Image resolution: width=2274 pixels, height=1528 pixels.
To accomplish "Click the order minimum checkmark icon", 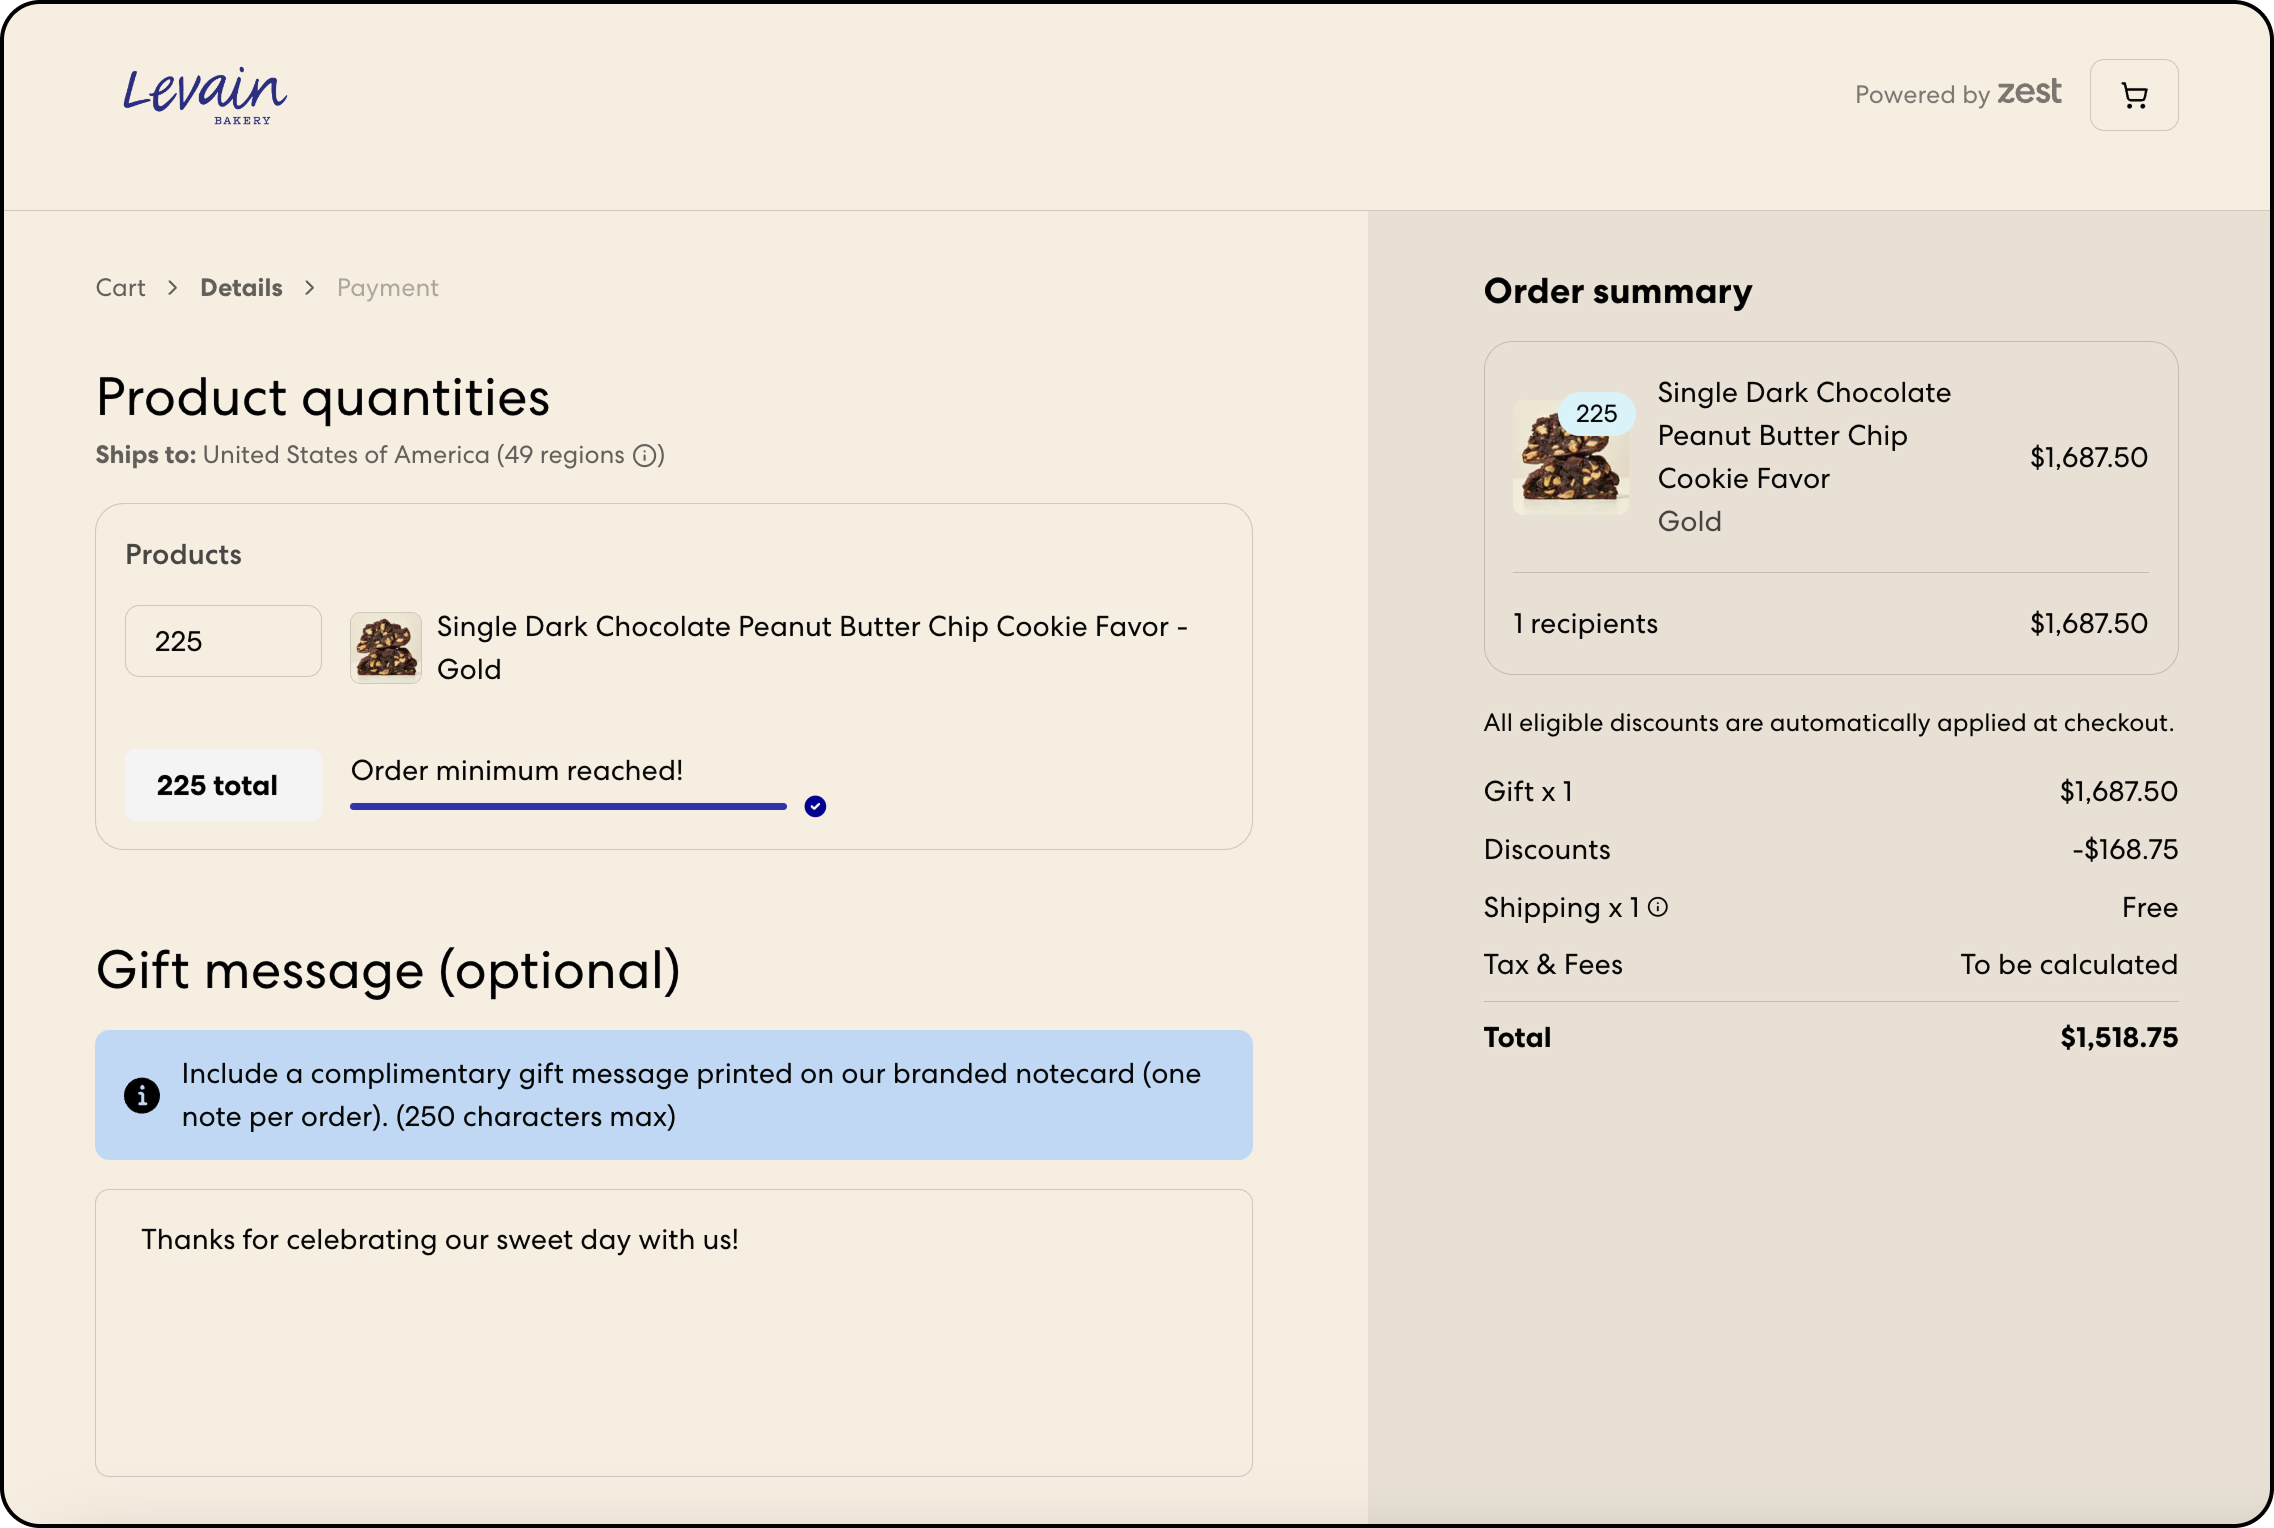I will pos(815,806).
